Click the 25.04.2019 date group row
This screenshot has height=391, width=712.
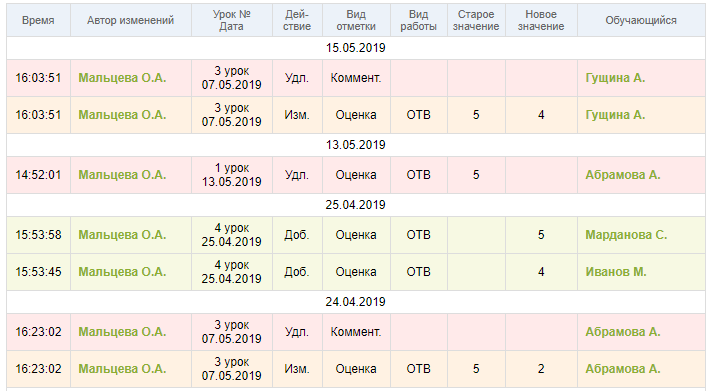click(x=356, y=205)
